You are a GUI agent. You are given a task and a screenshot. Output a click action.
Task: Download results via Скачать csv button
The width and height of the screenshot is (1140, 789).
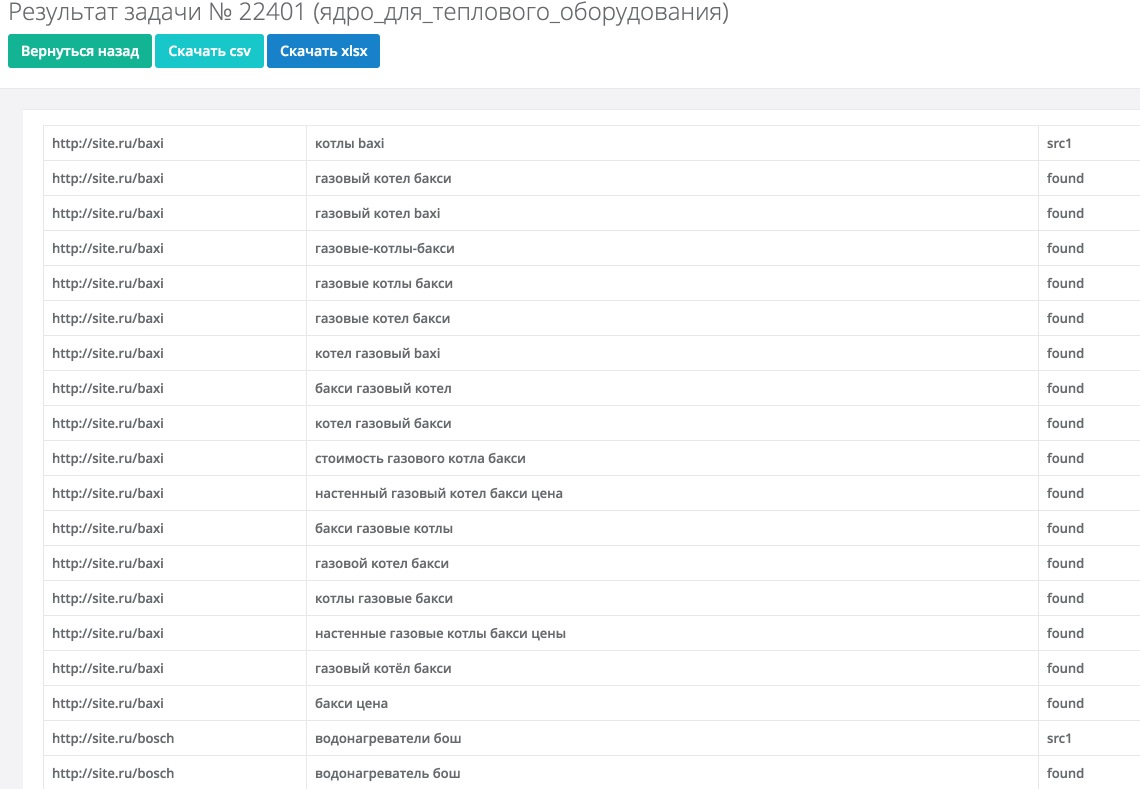point(209,51)
